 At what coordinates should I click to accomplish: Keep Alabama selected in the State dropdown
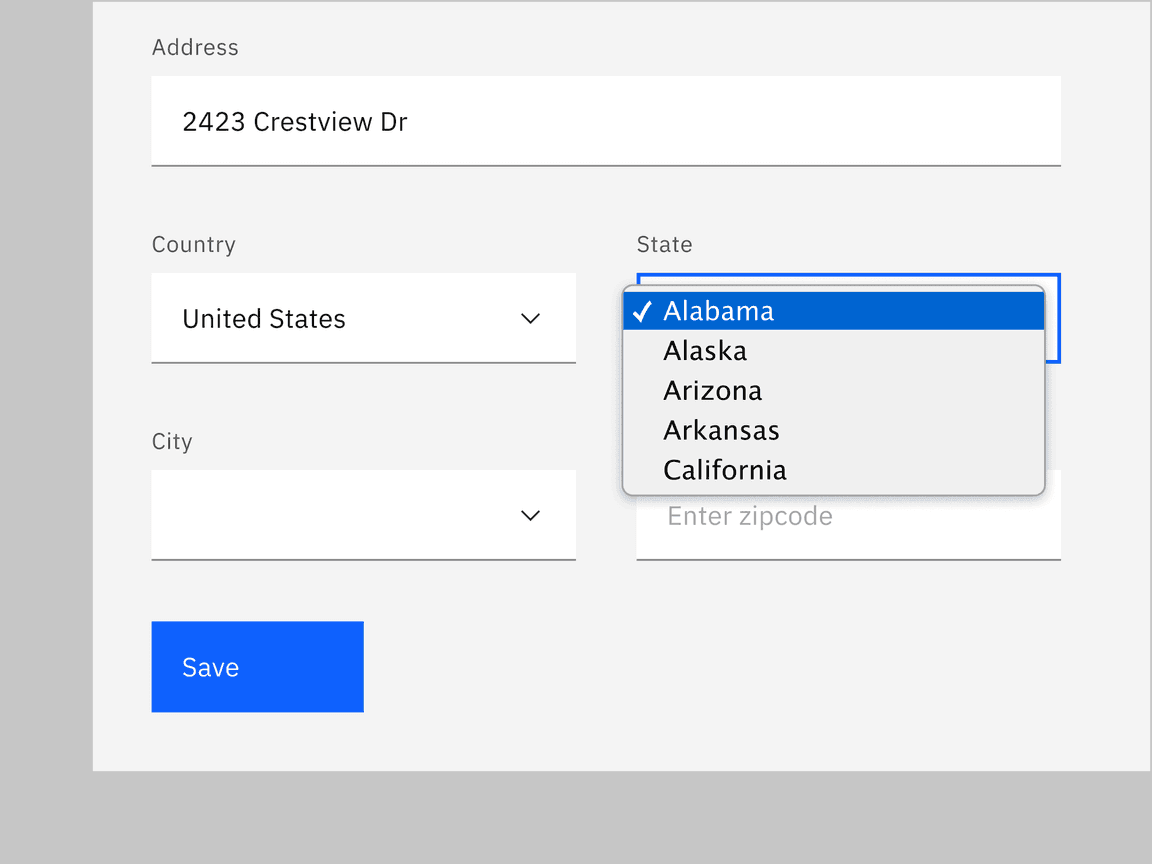(x=718, y=311)
